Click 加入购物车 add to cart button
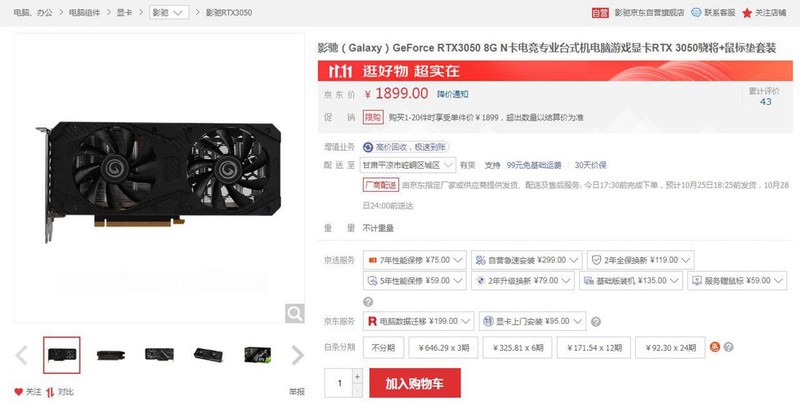This screenshot has height=408, width=800. pyautogui.click(x=415, y=383)
